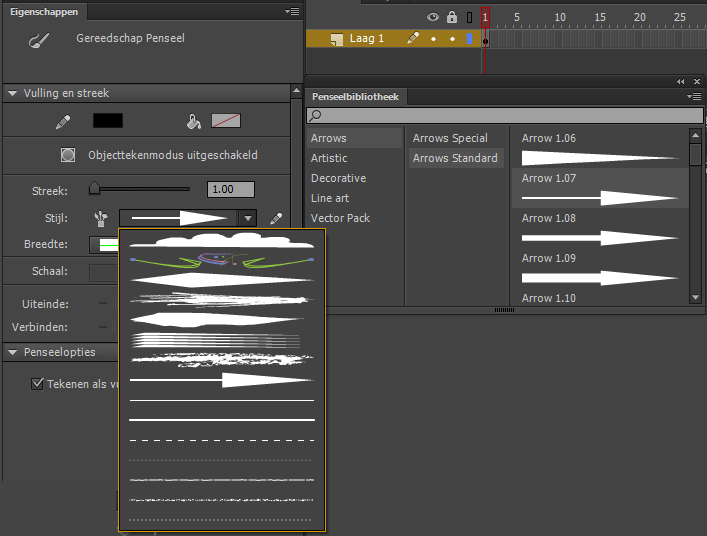The height and width of the screenshot is (536, 707).
Task: Click the Penseelbibliotheek search field
Action: (x=505, y=115)
